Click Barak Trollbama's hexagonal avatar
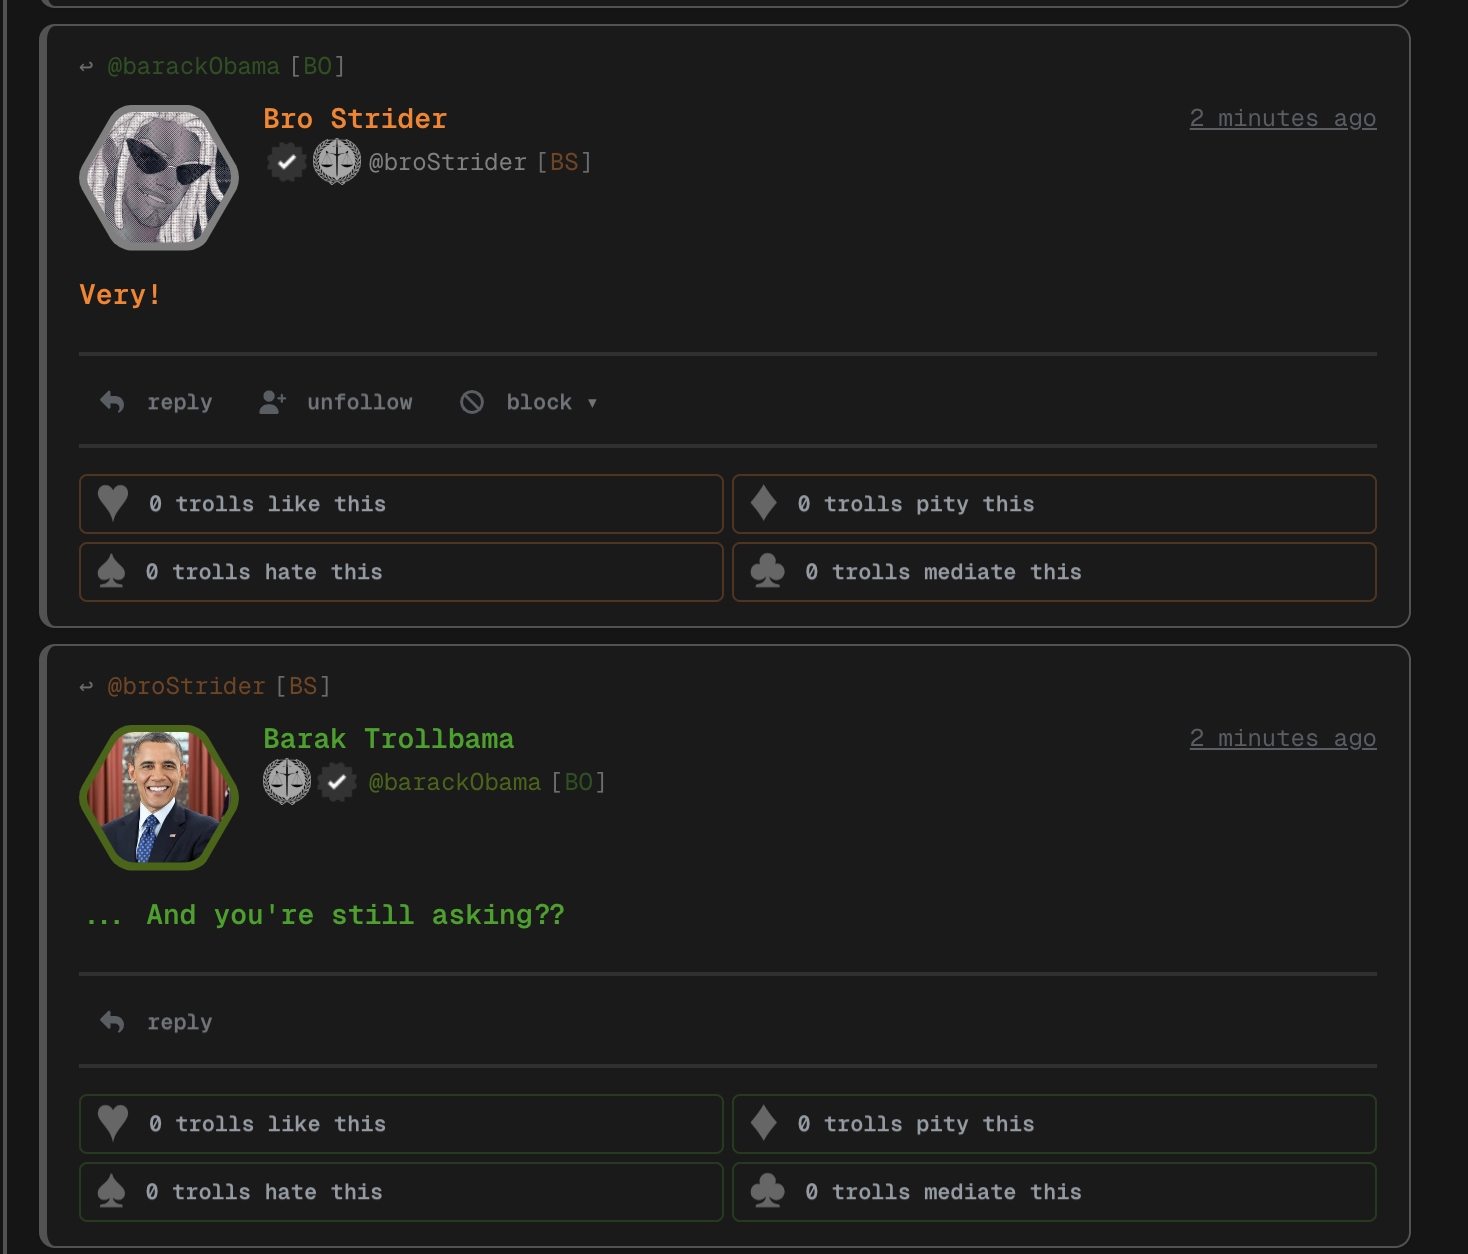 tap(159, 798)
